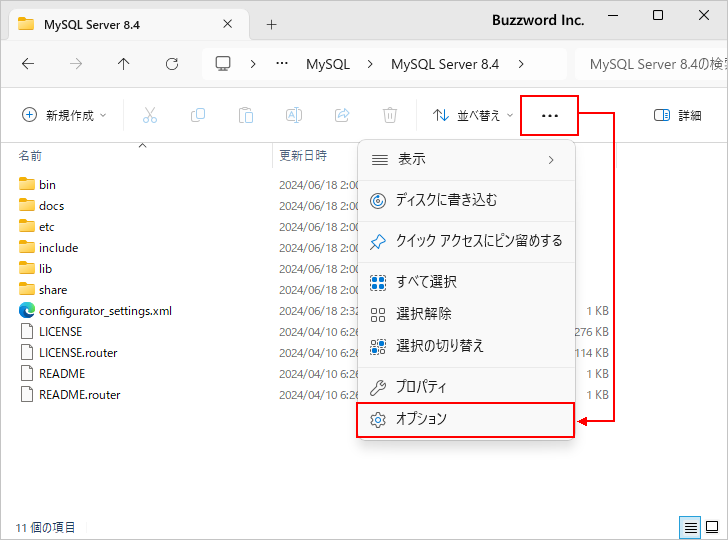Show hidden breadcrumb path with ellipsis
The image size is (728, 540).
pyautogui.click(x=282, y=63)
